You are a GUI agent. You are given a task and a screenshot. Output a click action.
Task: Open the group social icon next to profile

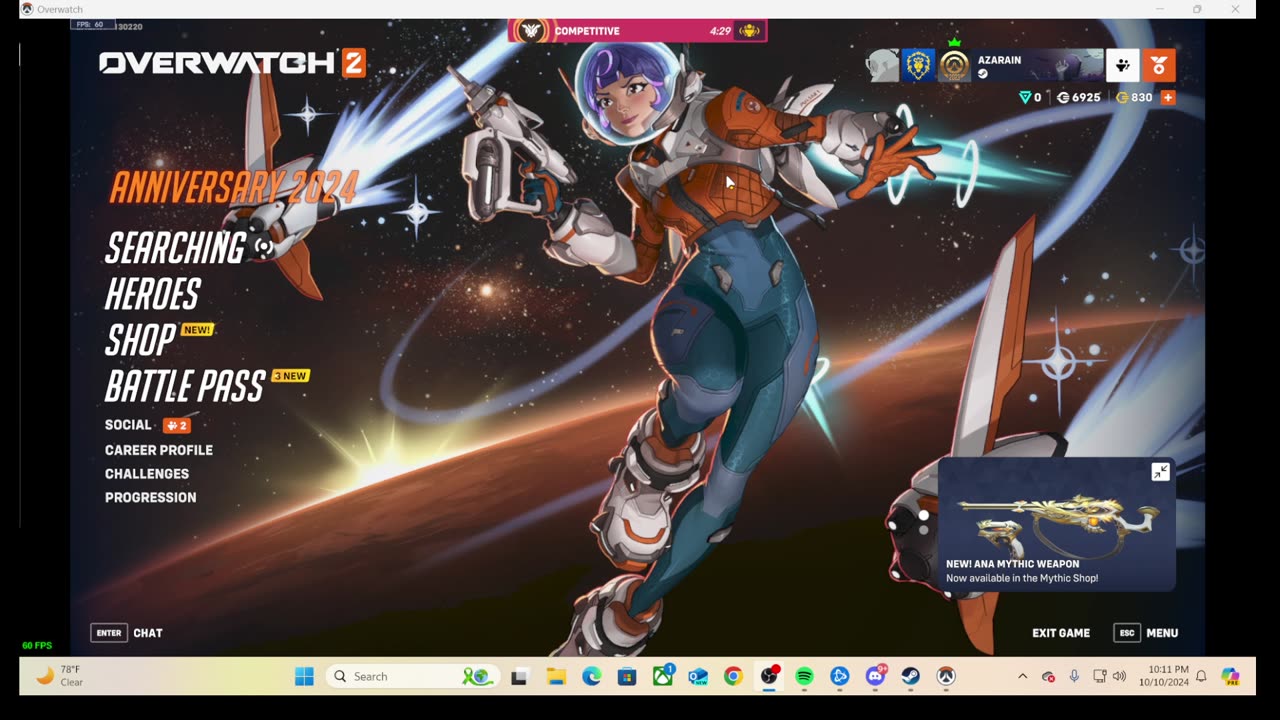(1122, 66)
